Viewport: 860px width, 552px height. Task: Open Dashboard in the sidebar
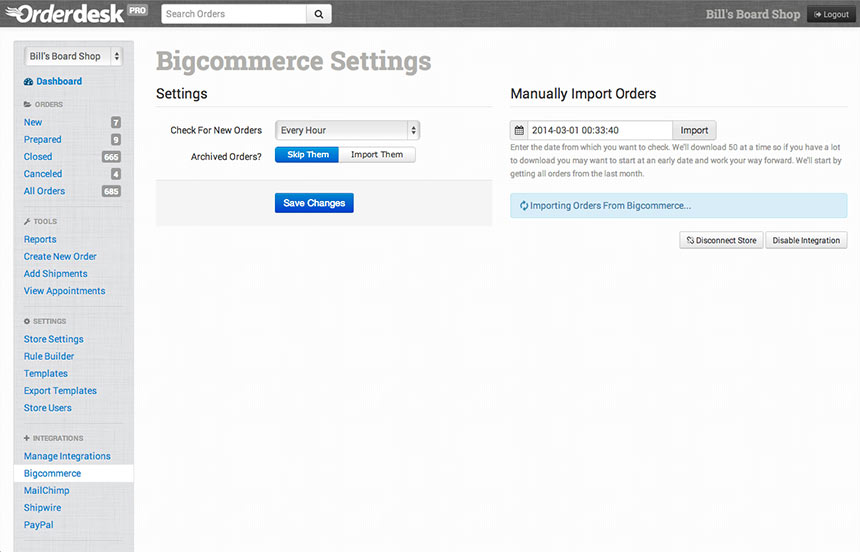[x=59, y=82]
